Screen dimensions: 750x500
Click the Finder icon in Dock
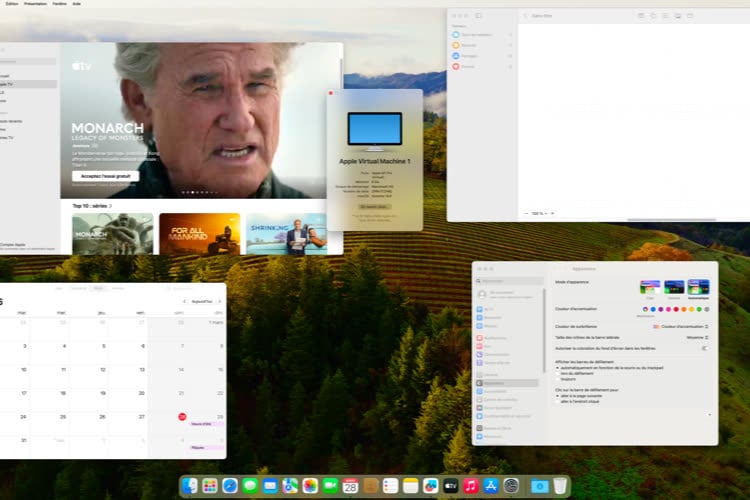[190, 486]
